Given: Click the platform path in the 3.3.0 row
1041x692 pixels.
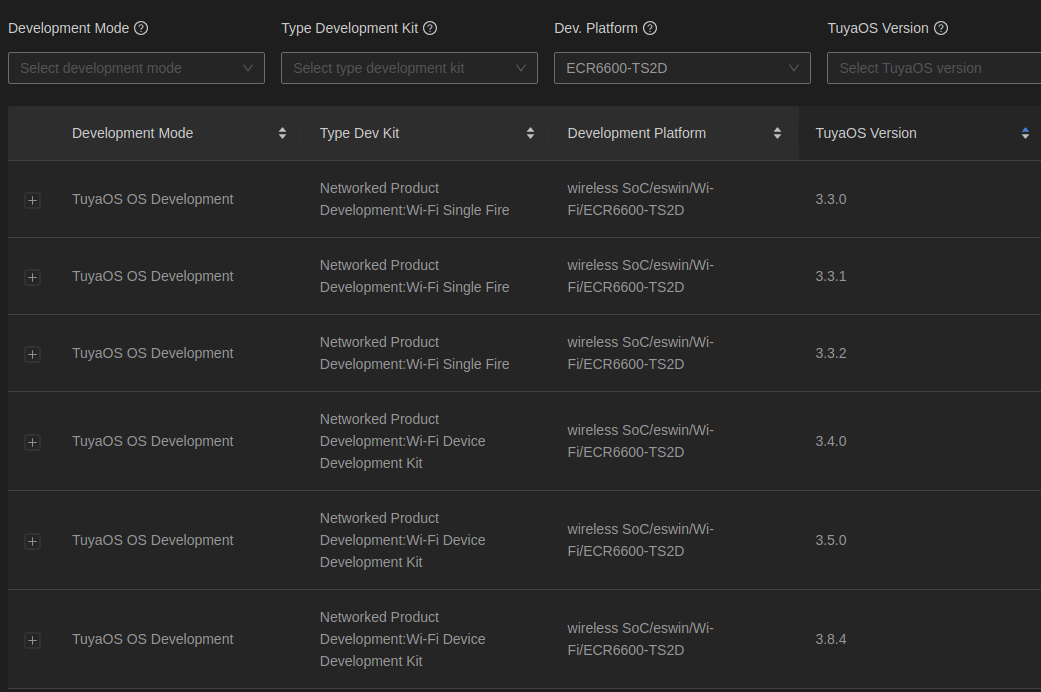Looking at the screenshot, I should tap(640, 199).
